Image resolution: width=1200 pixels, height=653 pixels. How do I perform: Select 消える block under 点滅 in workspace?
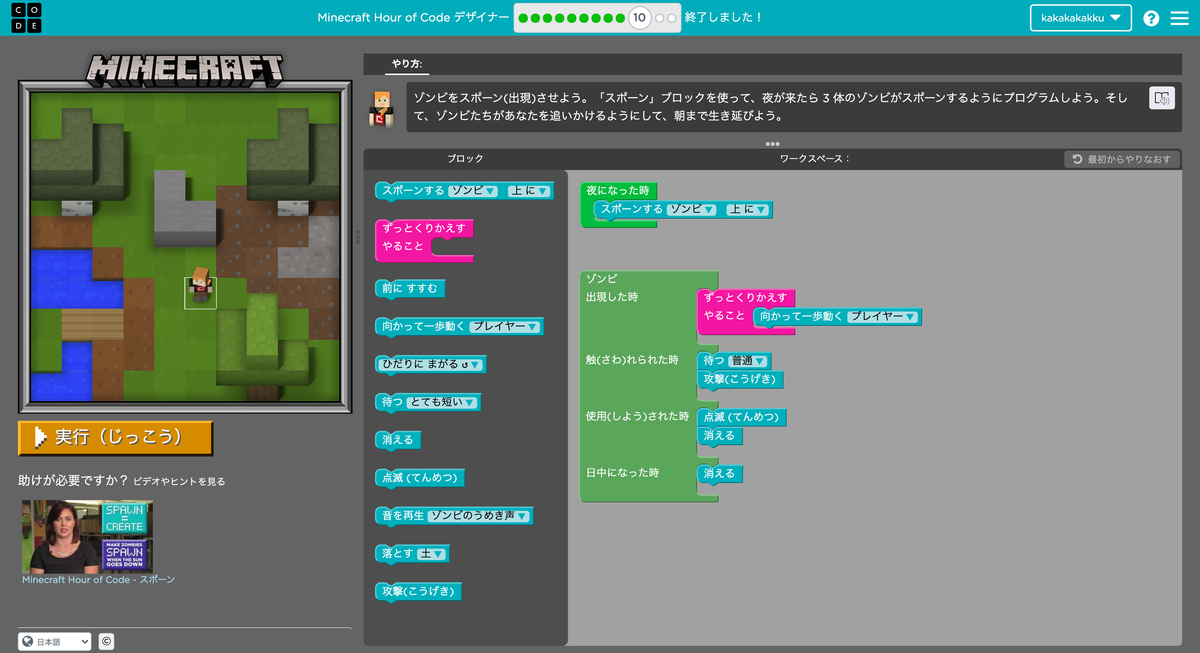tap(719, 435)
